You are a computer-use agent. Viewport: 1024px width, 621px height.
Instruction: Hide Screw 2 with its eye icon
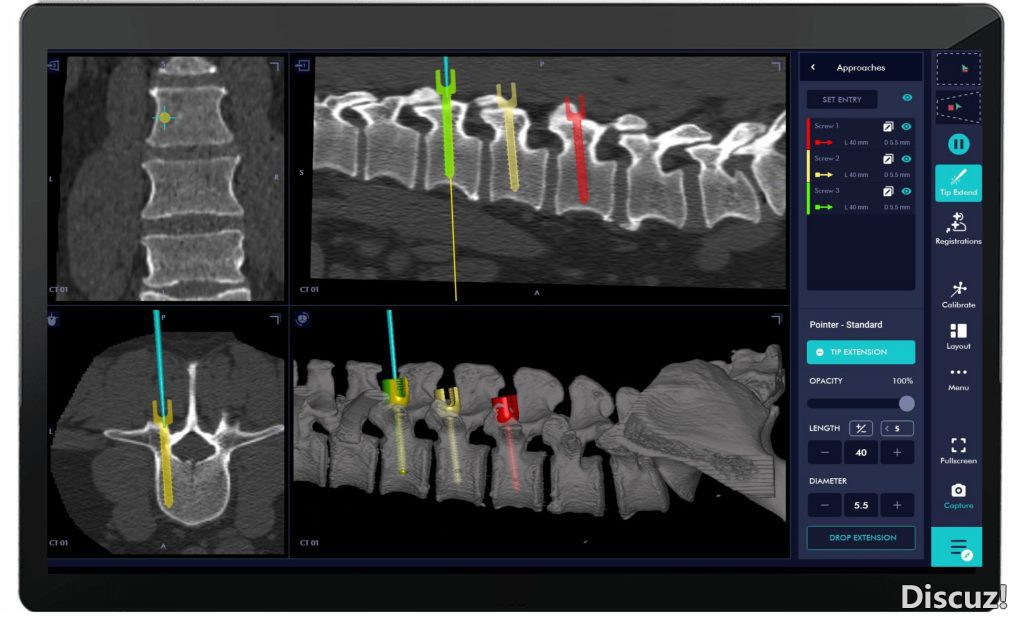(906, 159)
